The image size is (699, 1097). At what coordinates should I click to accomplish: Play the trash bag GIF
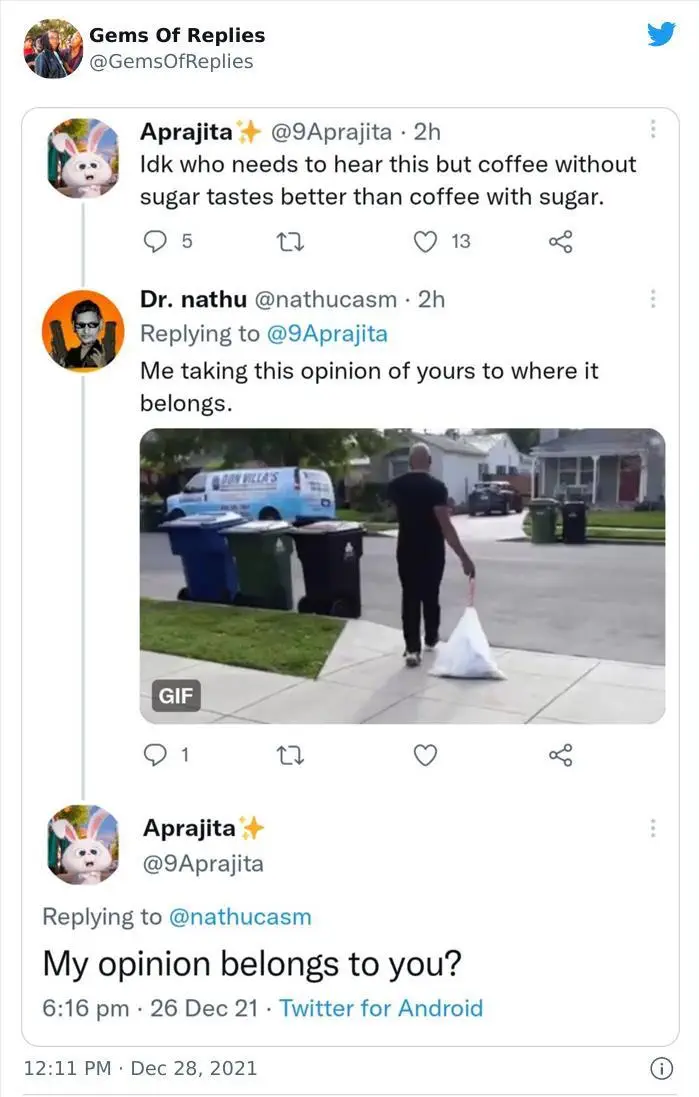point(402,576)
